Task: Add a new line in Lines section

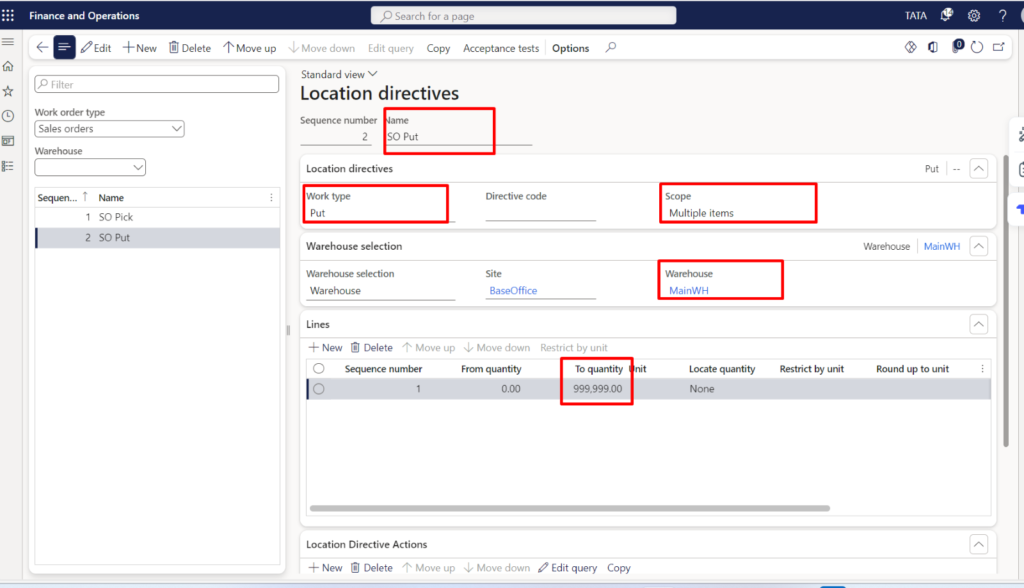Action: (x=325, y=348)
